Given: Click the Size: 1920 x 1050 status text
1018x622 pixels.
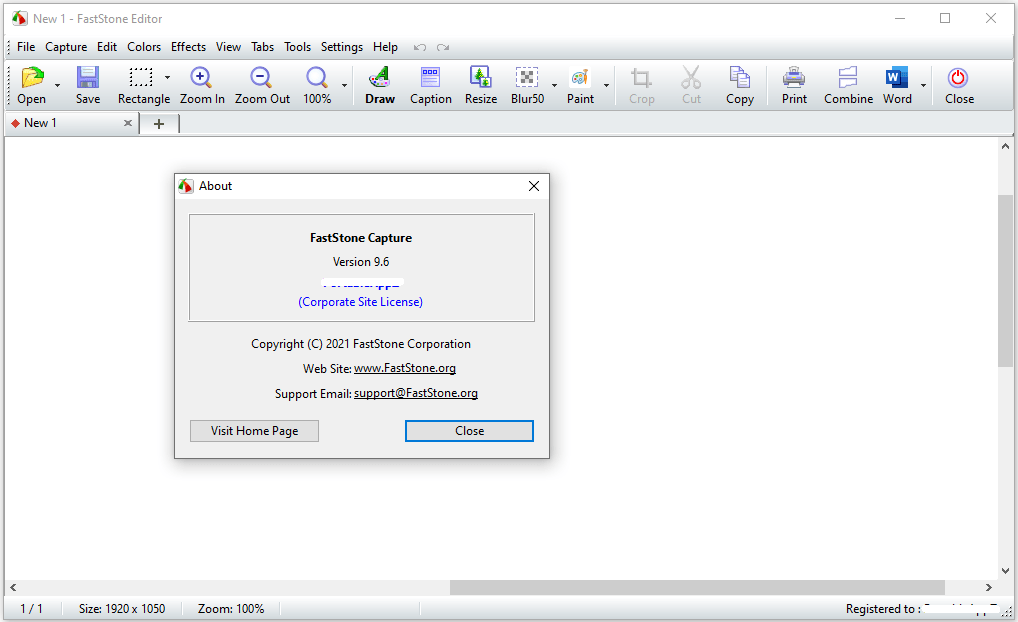Looking at the screenshot, I should (122, 609).
